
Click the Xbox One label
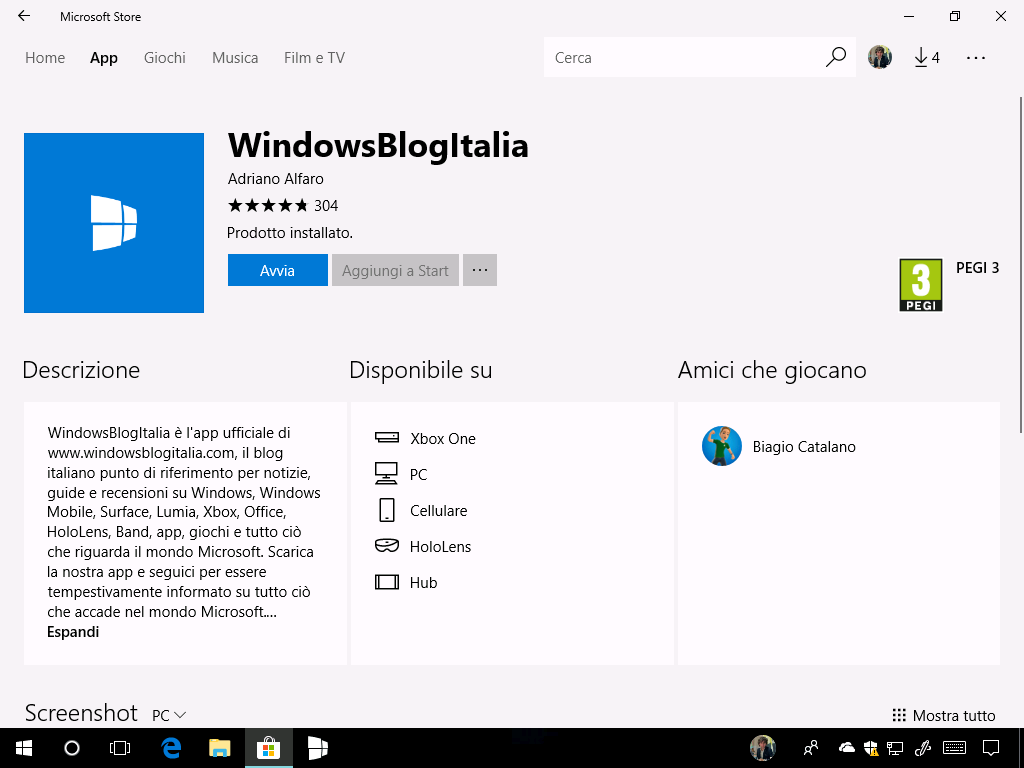443,438
